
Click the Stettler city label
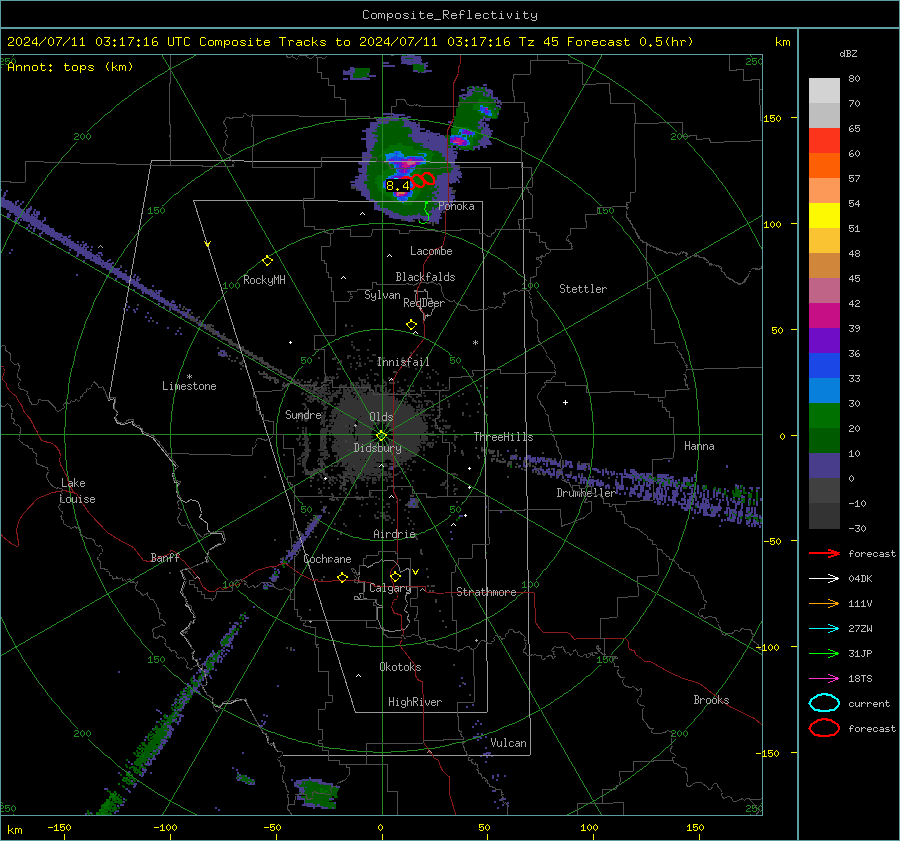pyautogui.click(x=583, y=289)
